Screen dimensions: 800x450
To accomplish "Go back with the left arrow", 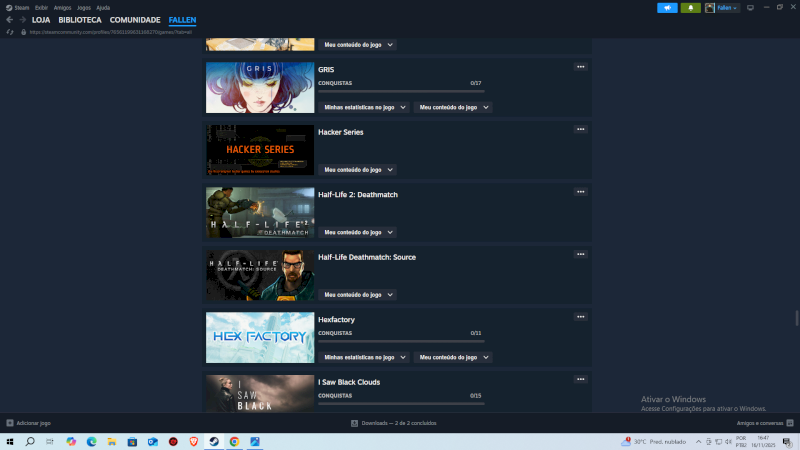I will pyautogui.click(x=10, y=20).
